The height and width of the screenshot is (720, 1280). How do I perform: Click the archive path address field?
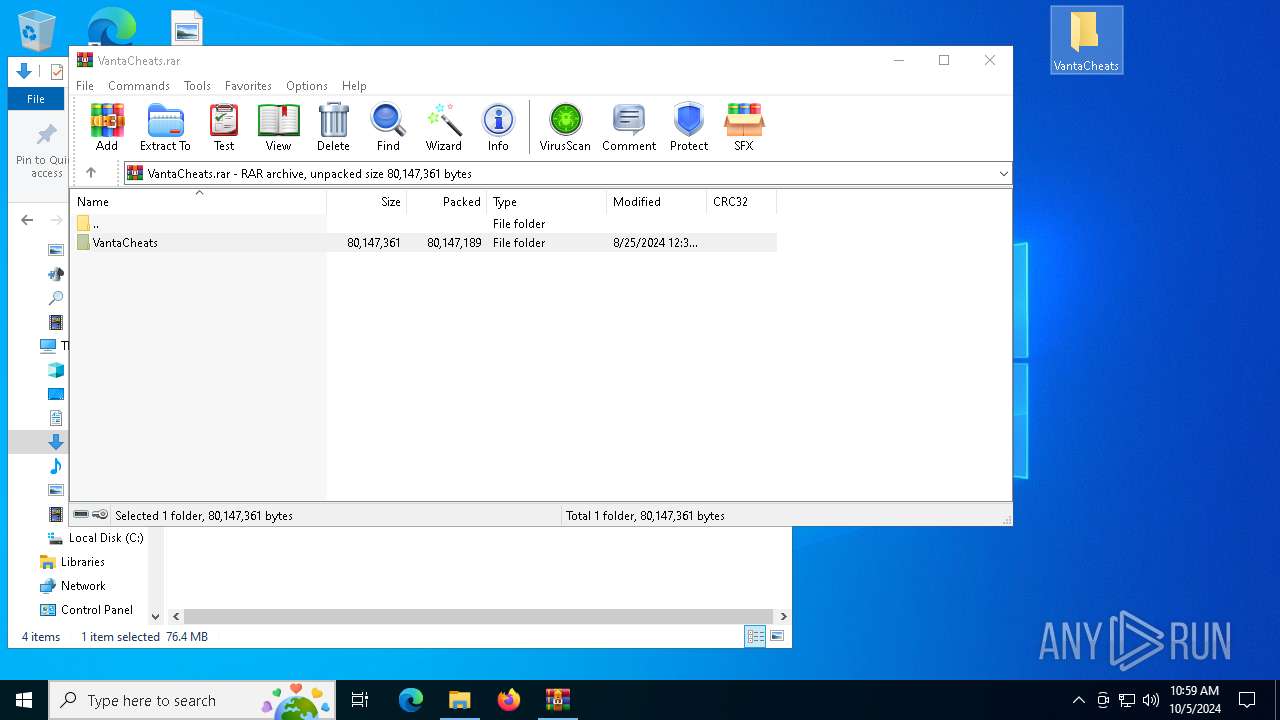pos(567,174)
